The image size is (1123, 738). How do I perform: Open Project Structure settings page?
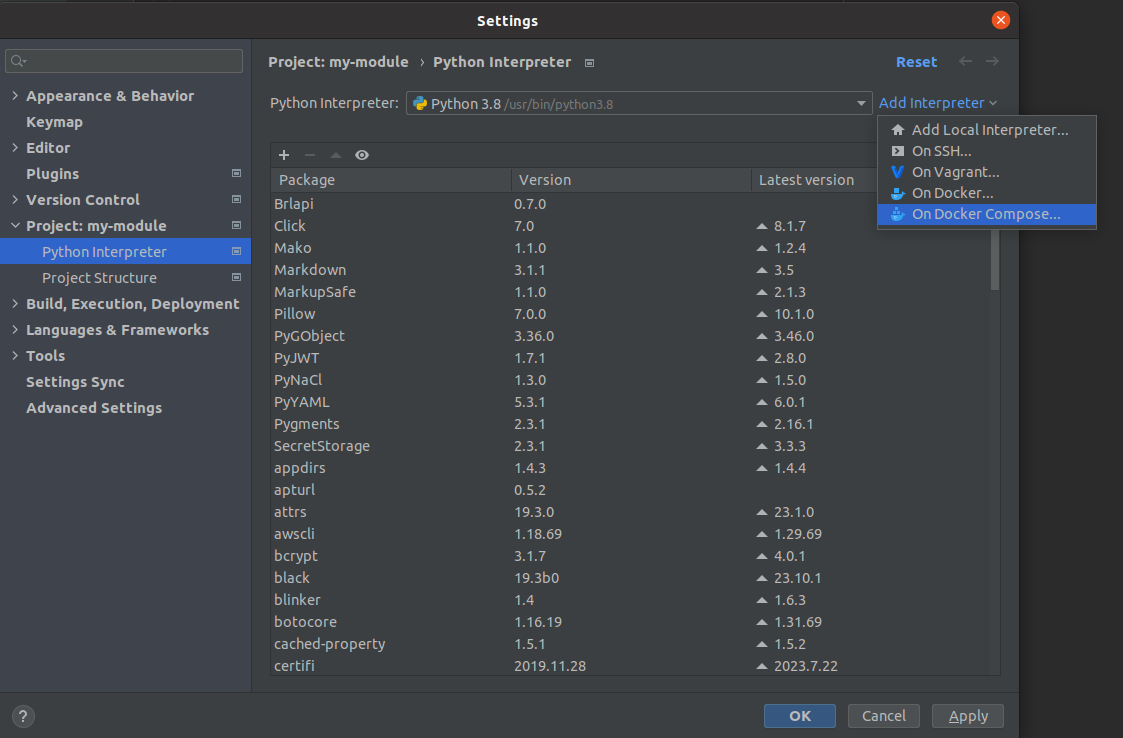coord(99,278)
